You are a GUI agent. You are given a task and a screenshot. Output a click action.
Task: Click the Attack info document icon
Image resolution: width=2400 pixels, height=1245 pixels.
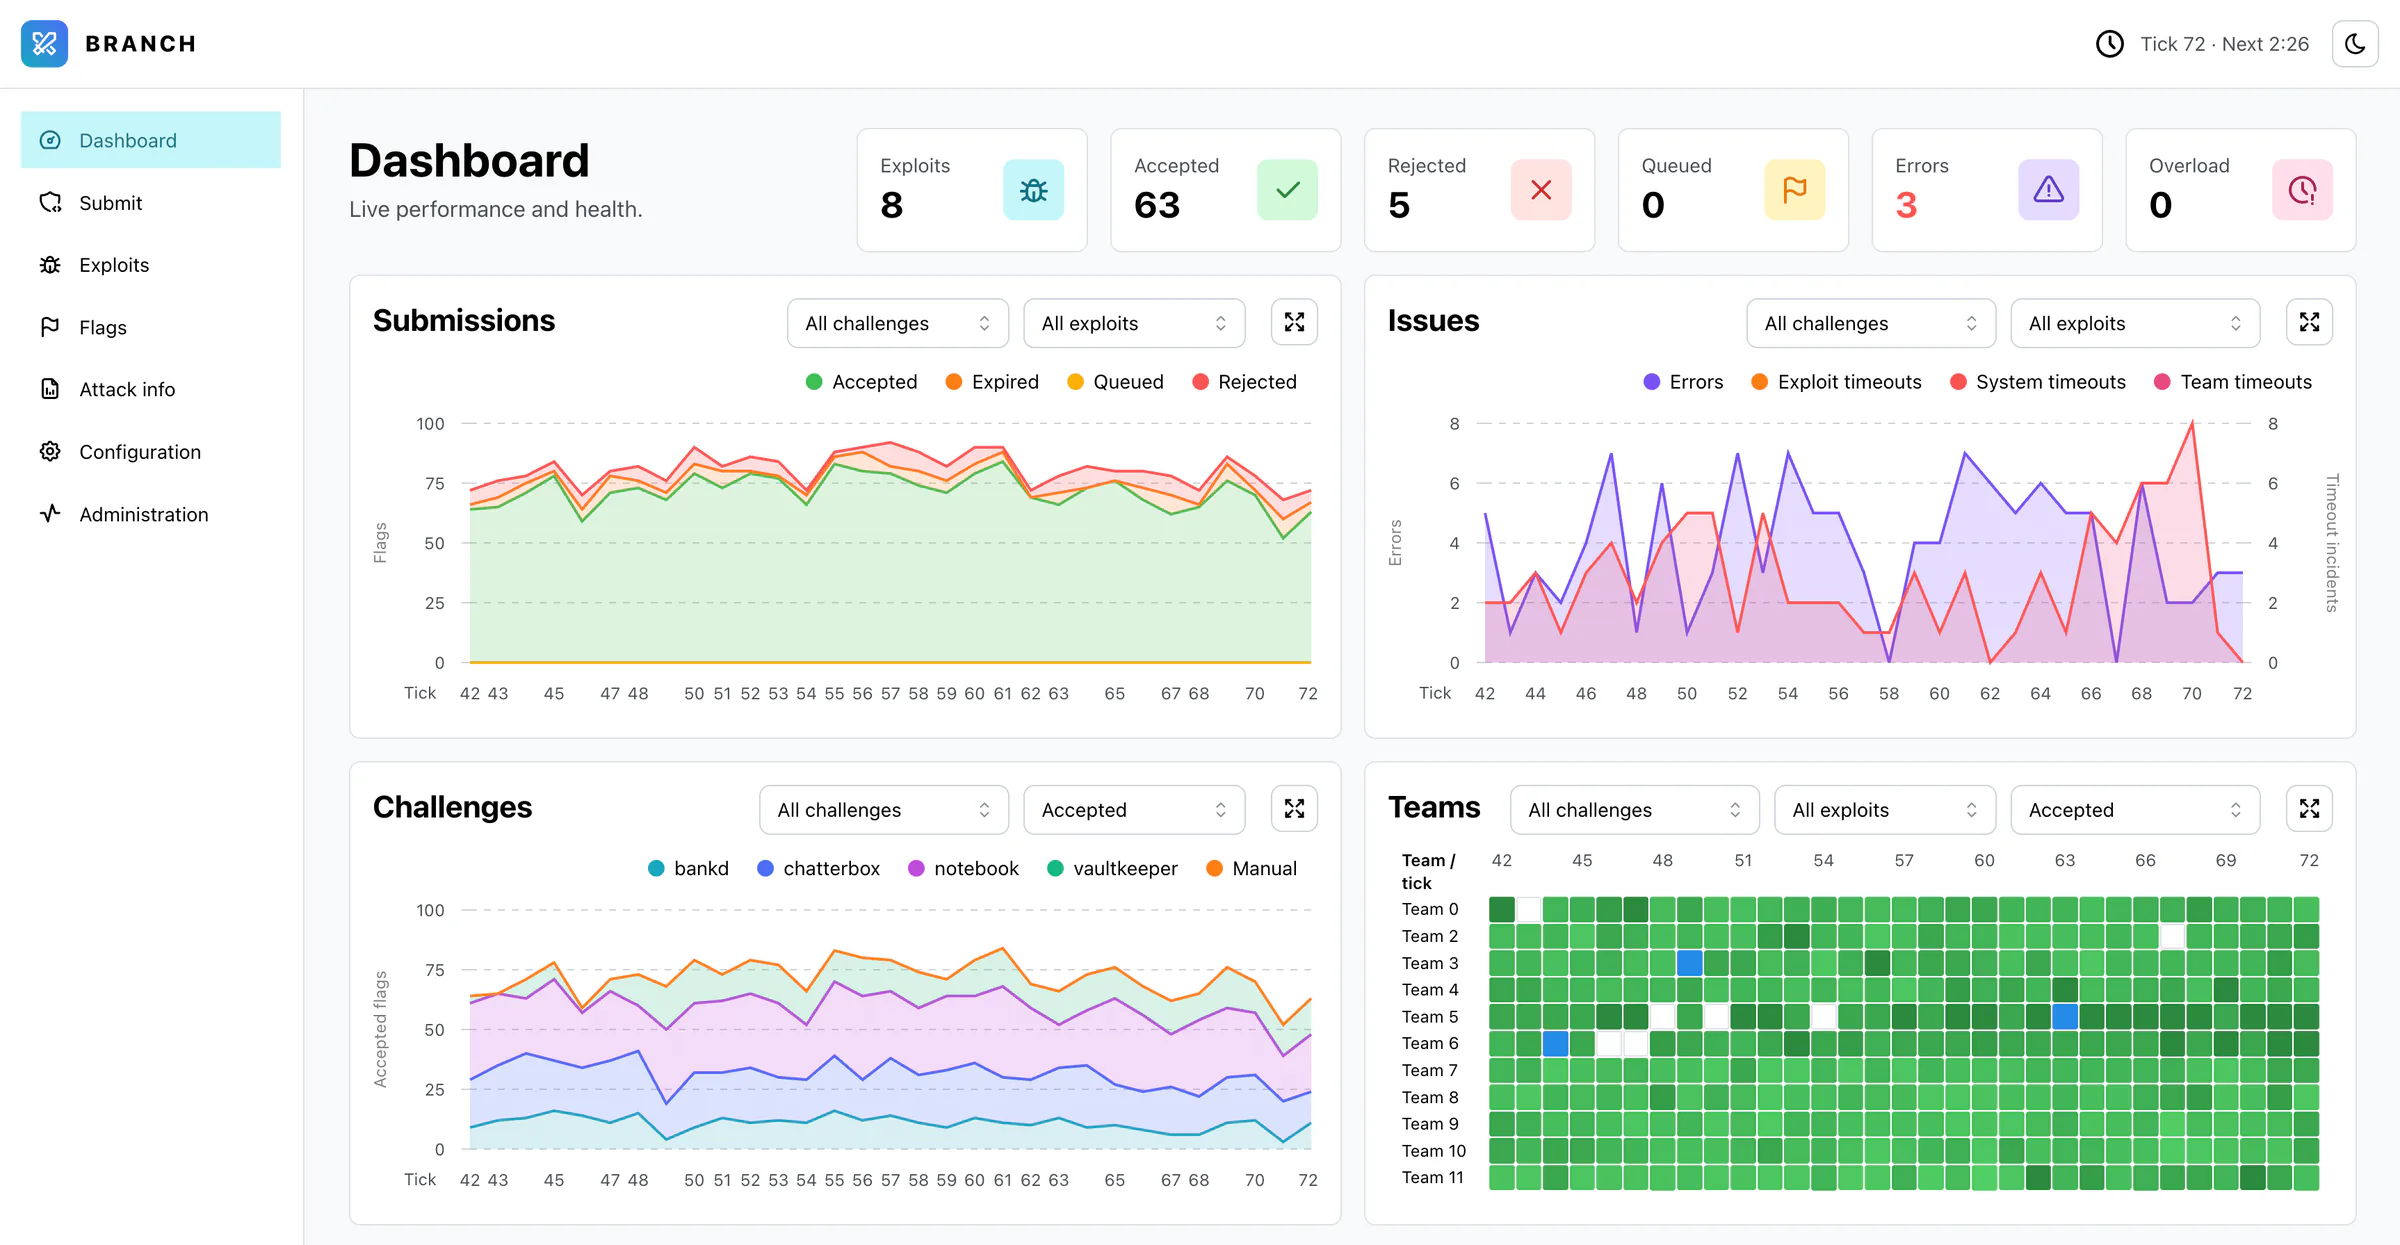[x=50, y=389]
